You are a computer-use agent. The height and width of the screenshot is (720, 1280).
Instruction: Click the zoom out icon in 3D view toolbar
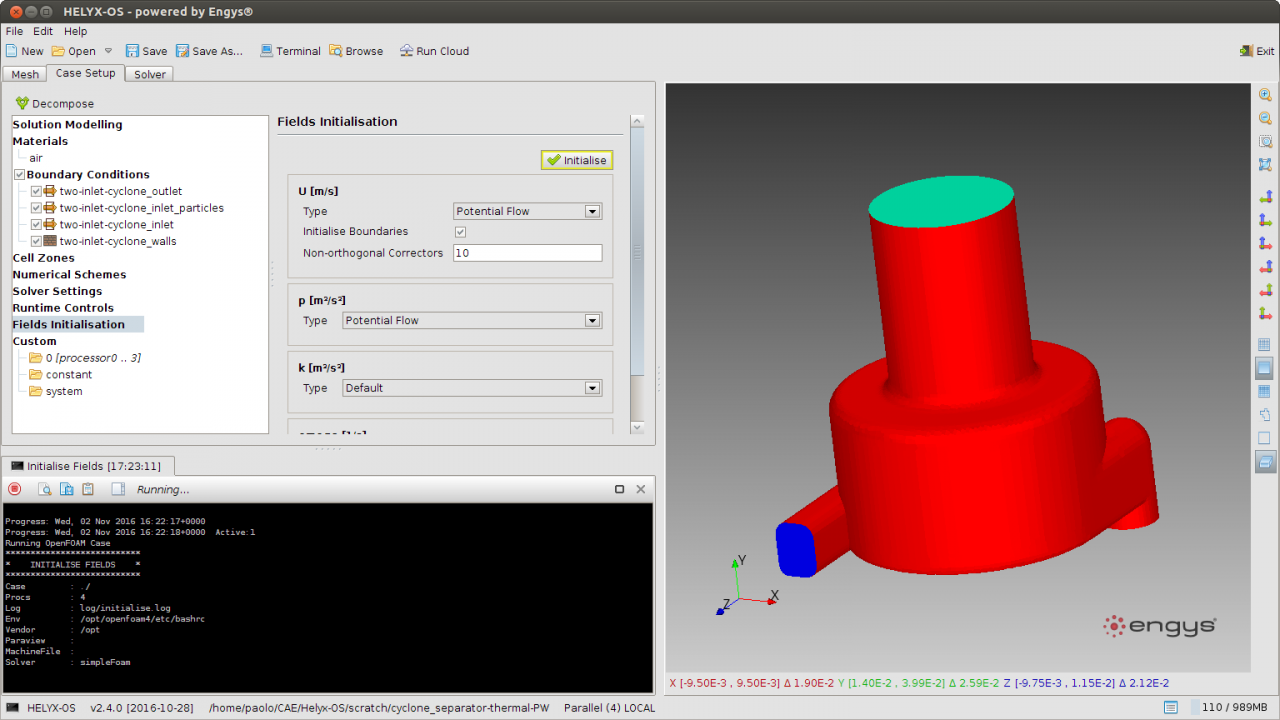1265,118
